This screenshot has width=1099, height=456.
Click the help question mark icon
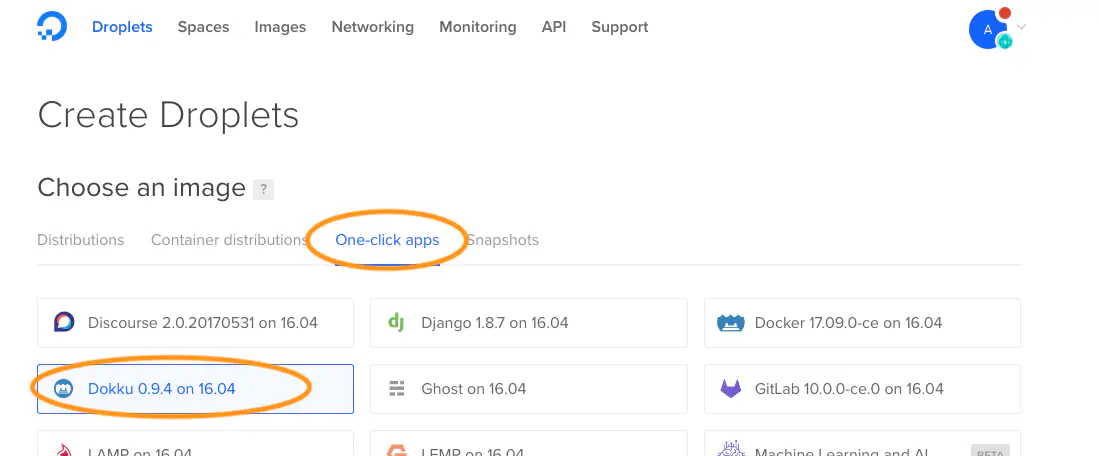point(263,189)
